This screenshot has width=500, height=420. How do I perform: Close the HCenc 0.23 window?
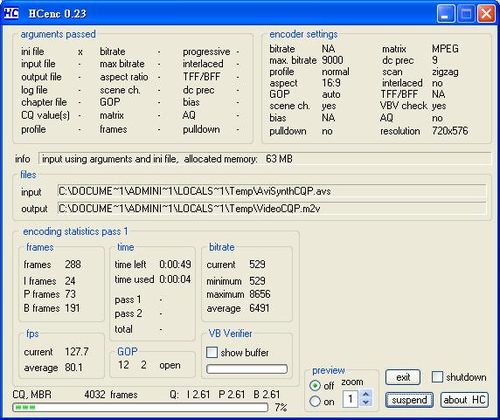tap(486, 14)
